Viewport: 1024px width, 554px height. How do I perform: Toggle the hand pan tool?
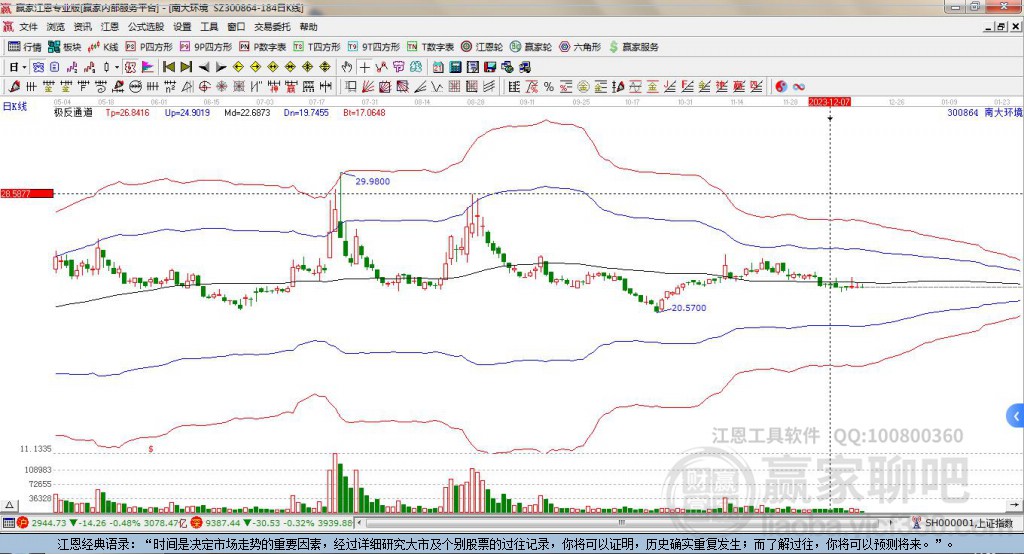pyautogui.click(x=347, y=67)
